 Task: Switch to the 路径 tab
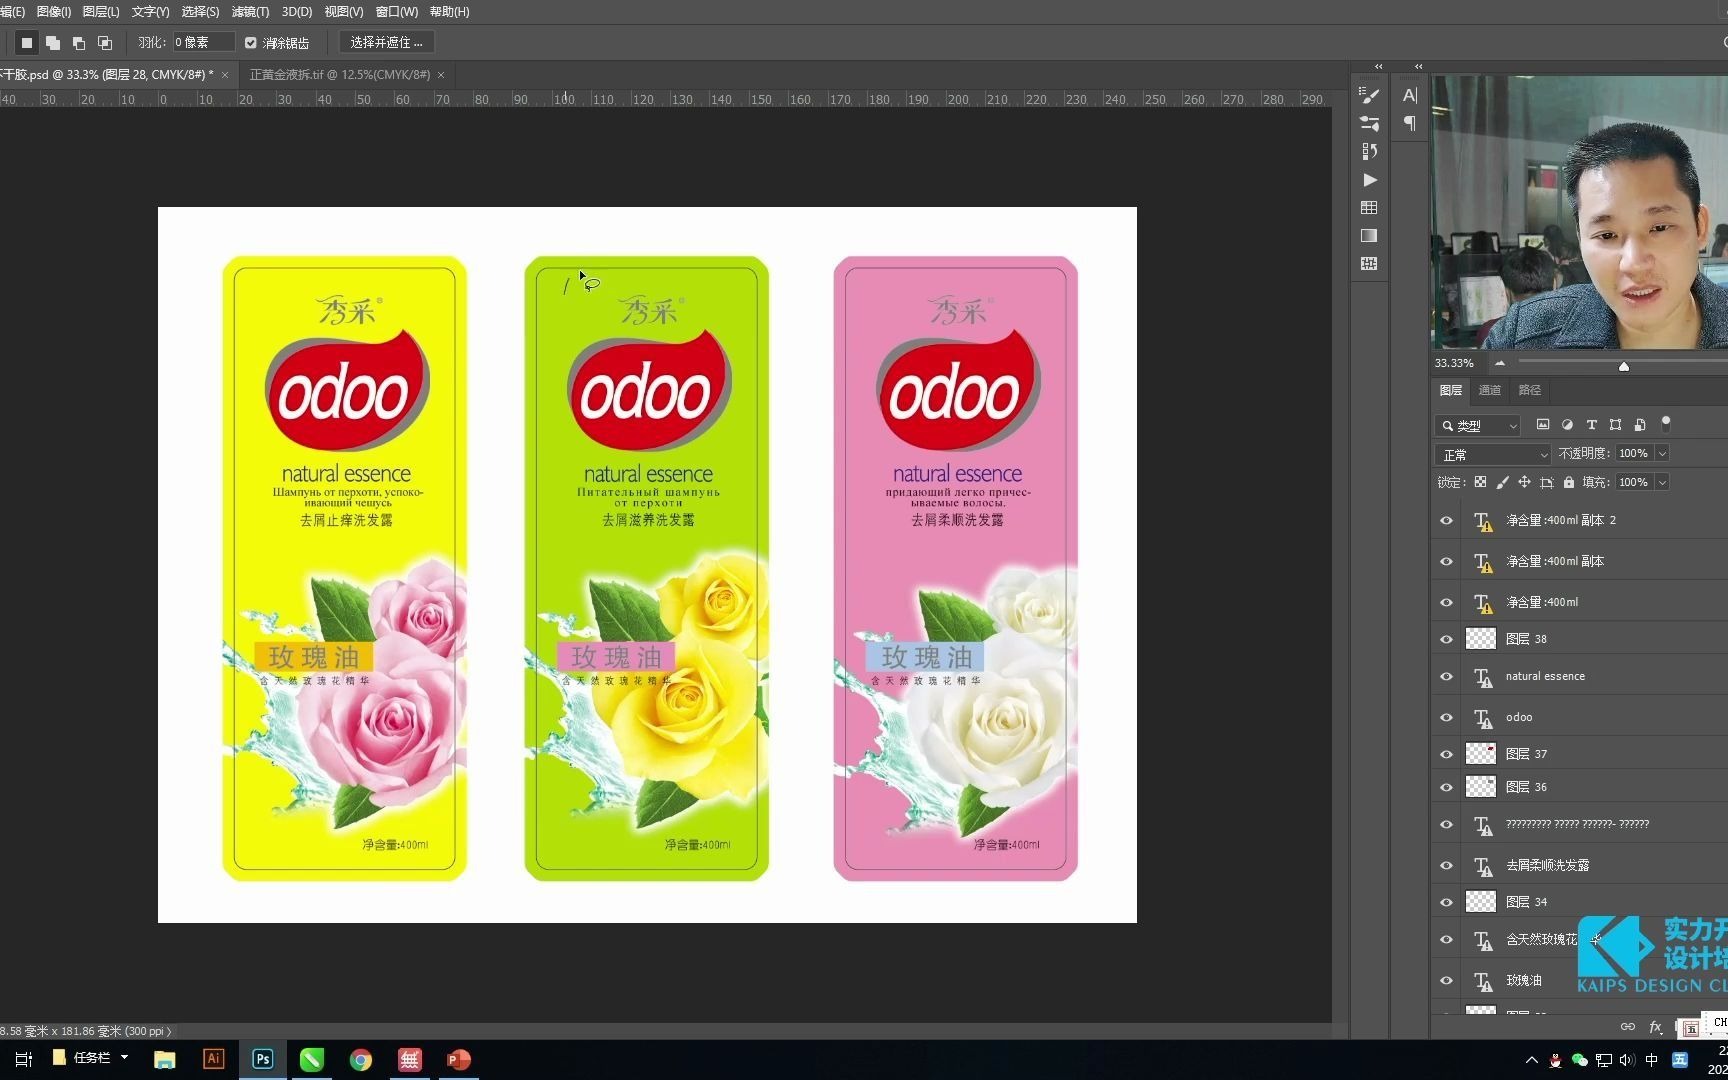1530,390
